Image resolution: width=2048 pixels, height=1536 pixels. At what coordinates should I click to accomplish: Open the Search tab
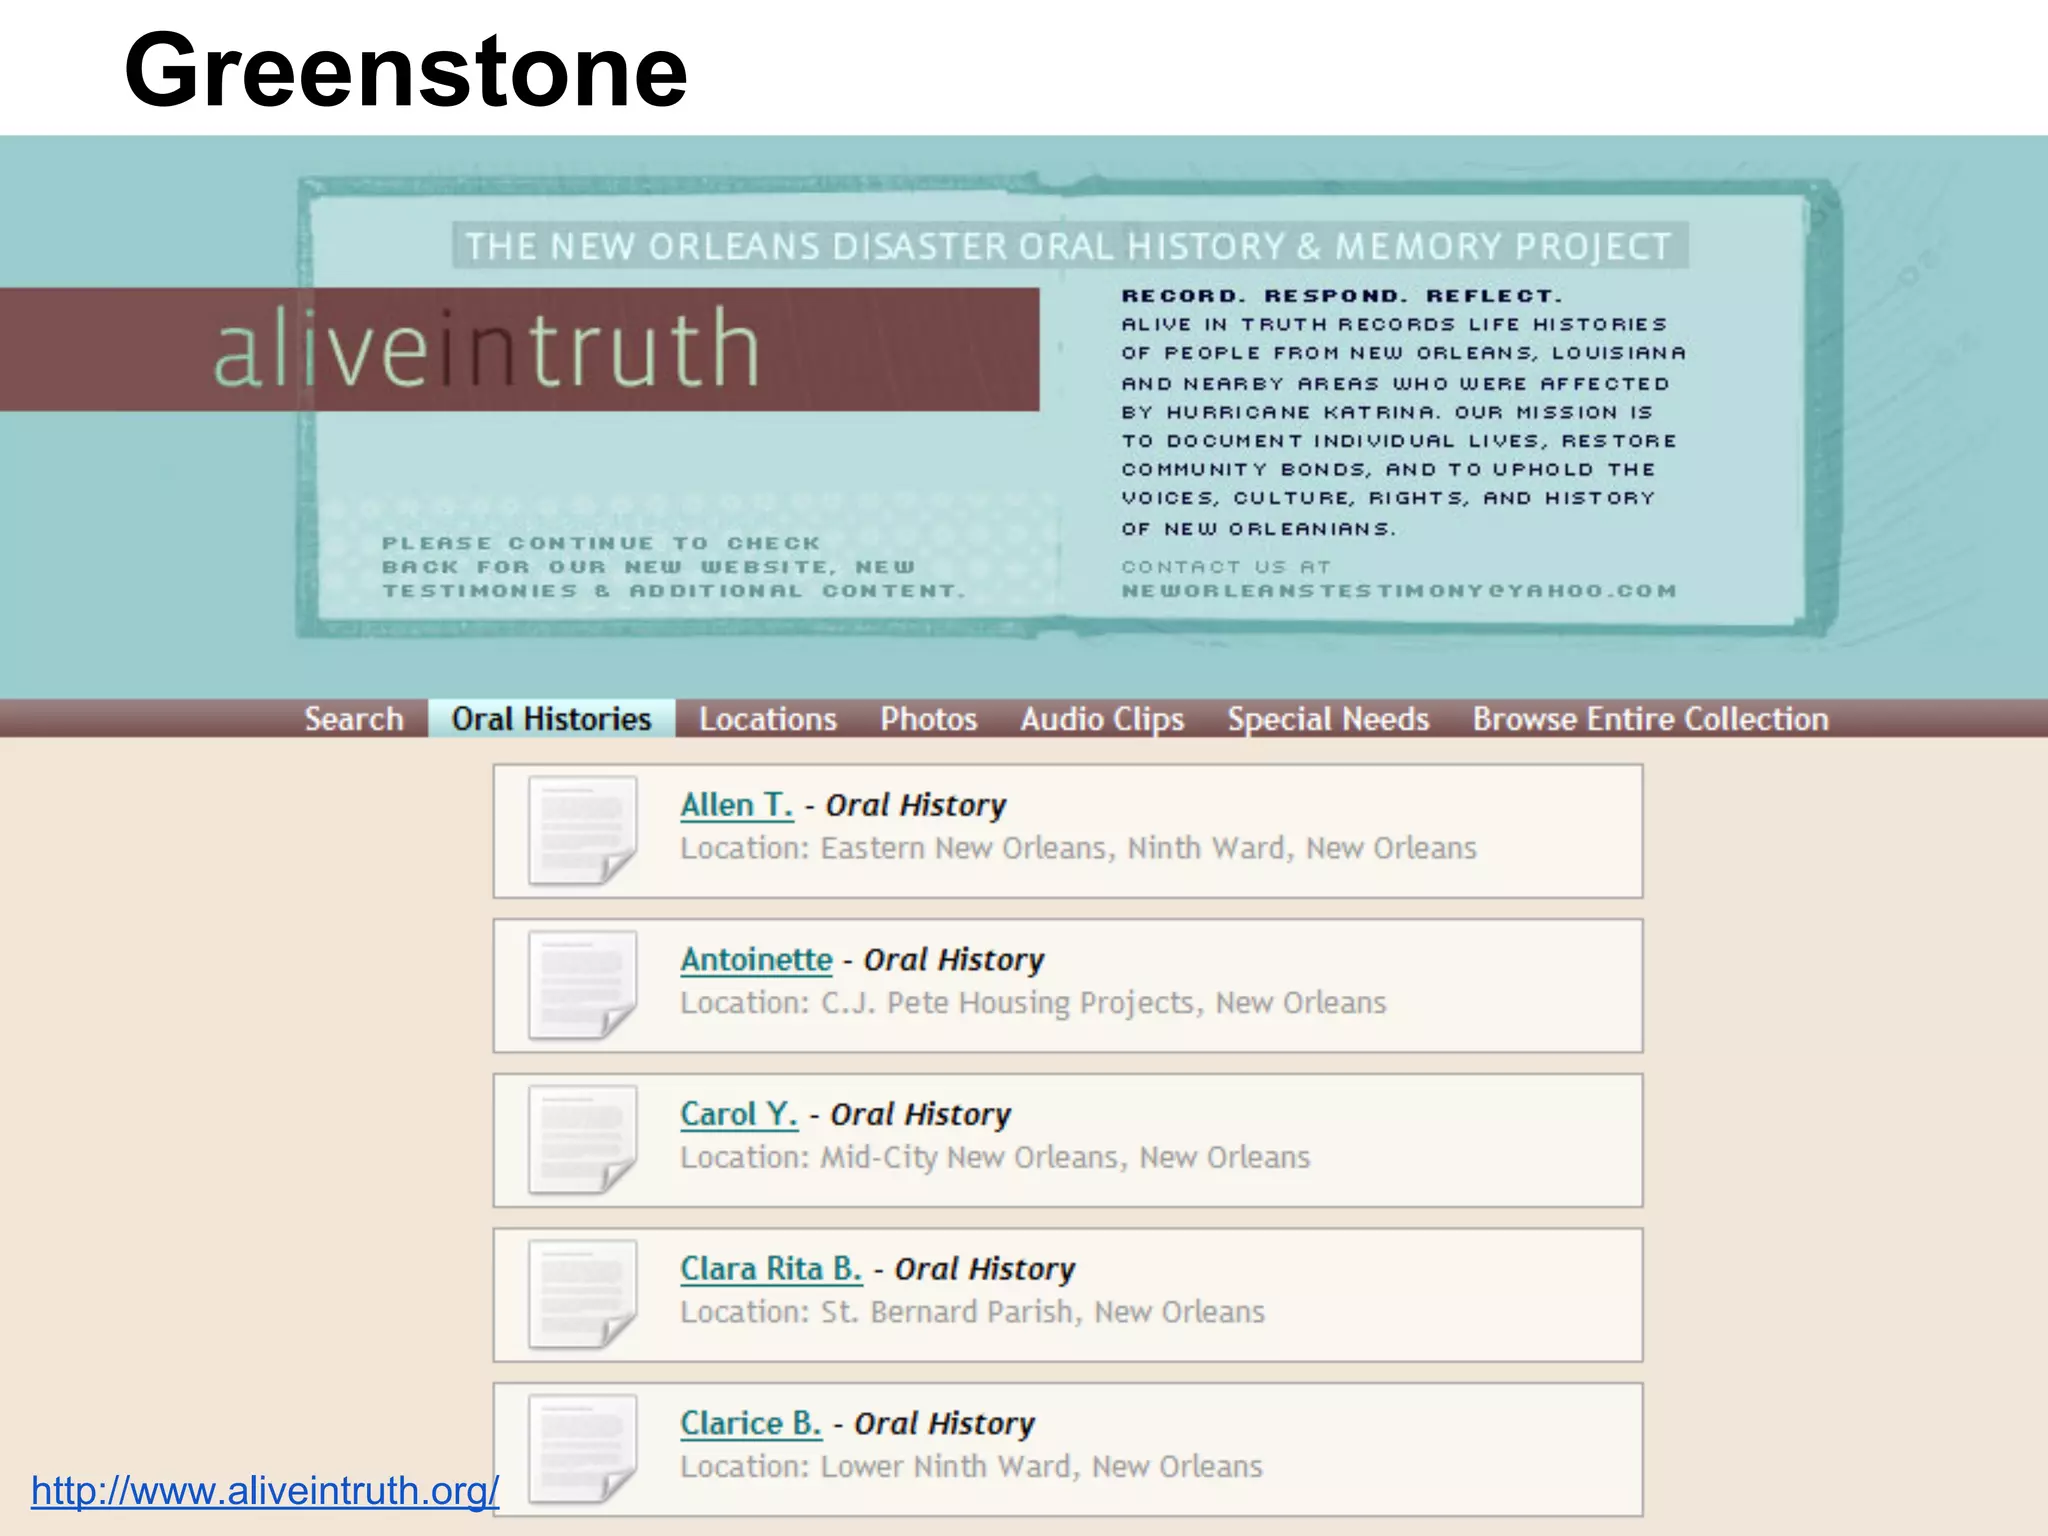(354, 719)
